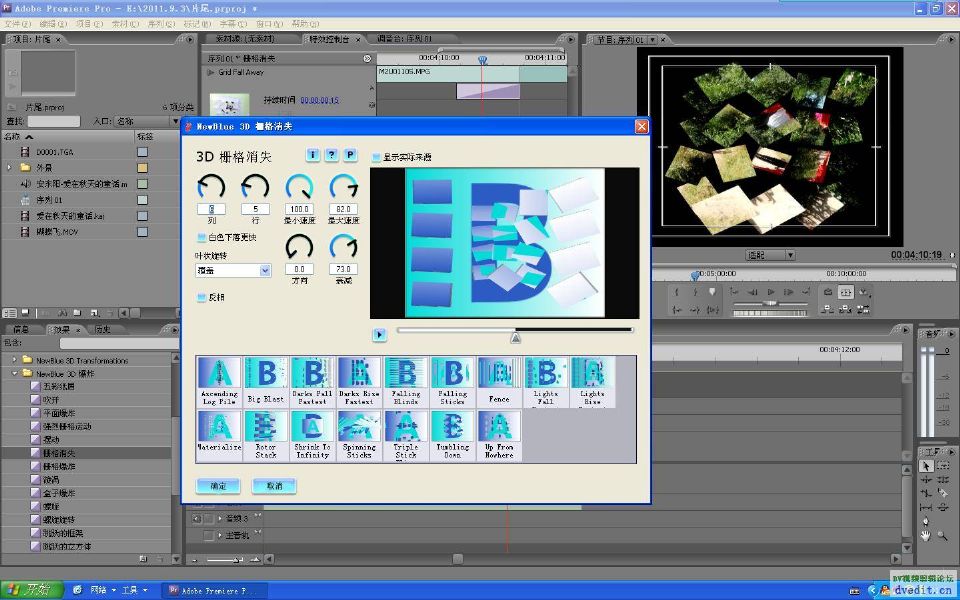Click the Lift button in Program monitor
This screenshot has height=600, width=960.
pyautogui.click(x=828, y=310)
